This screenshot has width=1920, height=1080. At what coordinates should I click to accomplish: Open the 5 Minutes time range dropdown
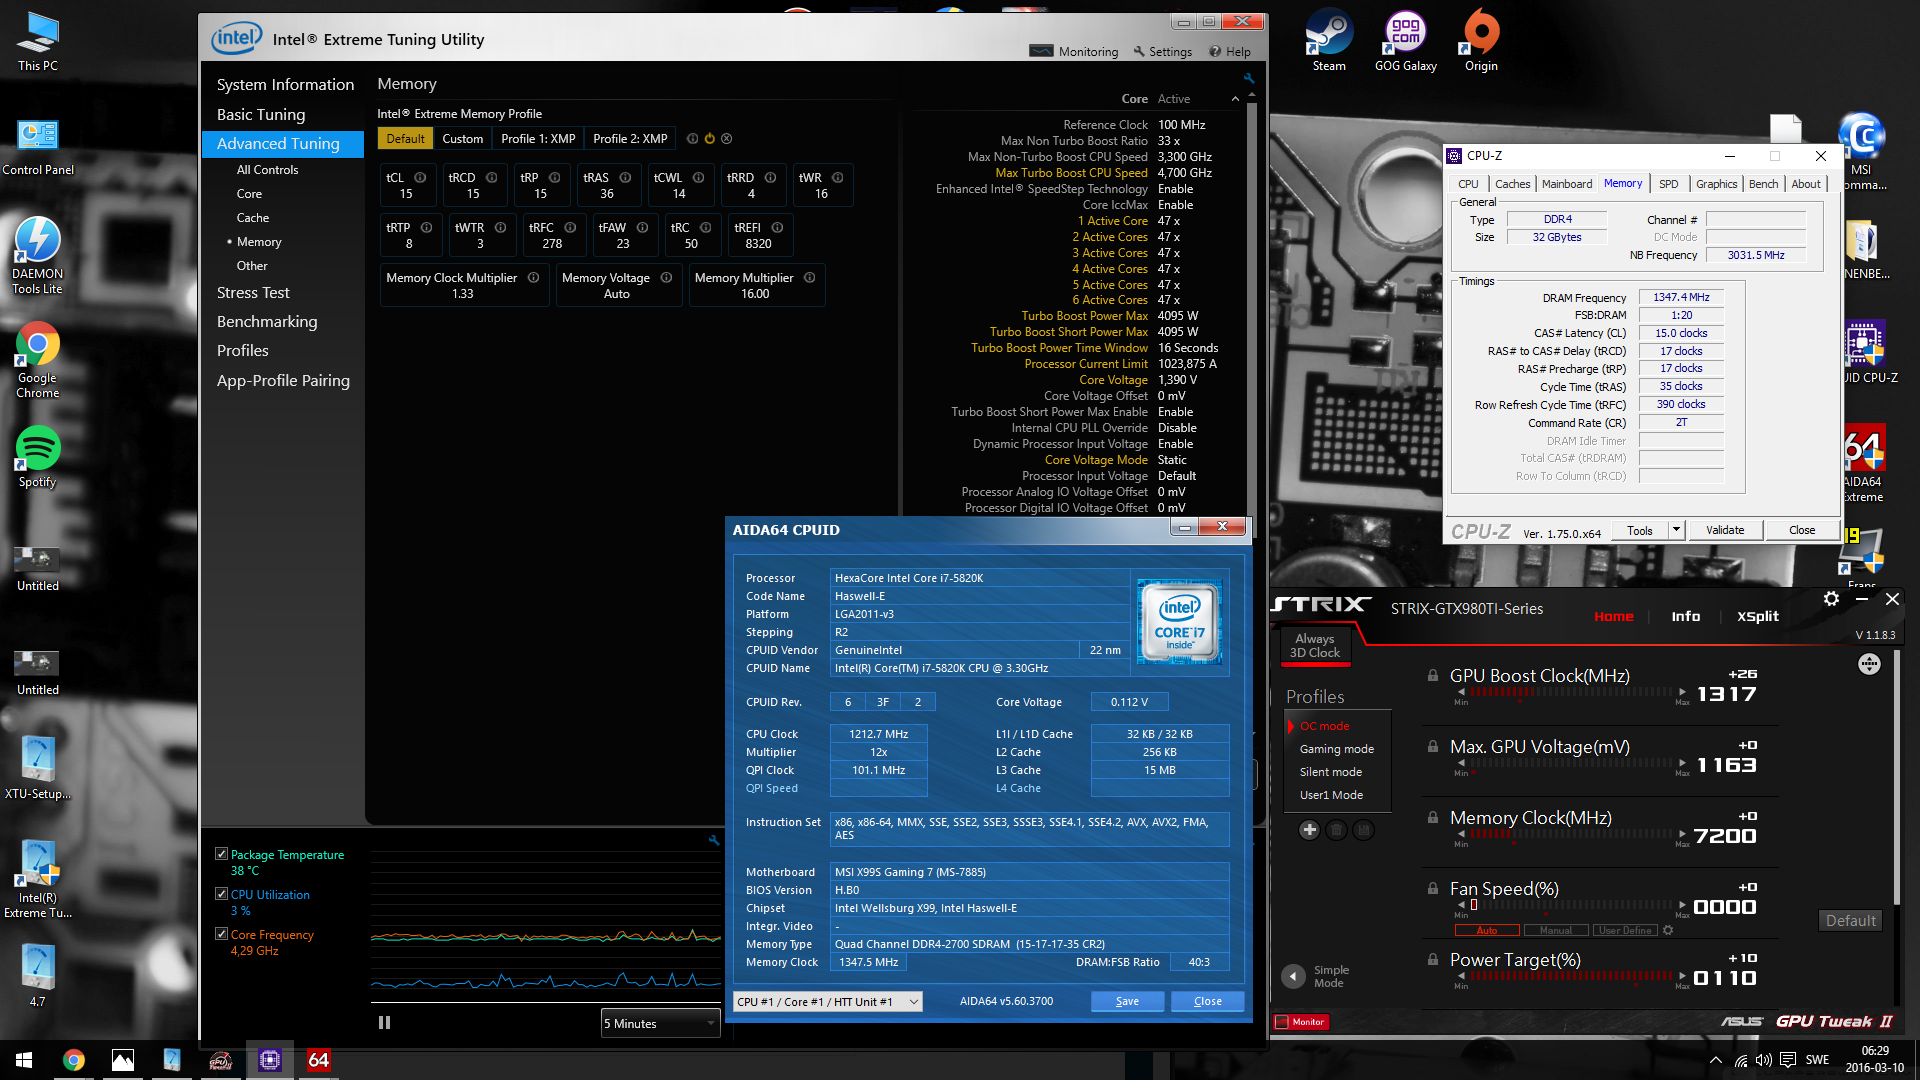pyautogui.click(x=660, y=1023)
